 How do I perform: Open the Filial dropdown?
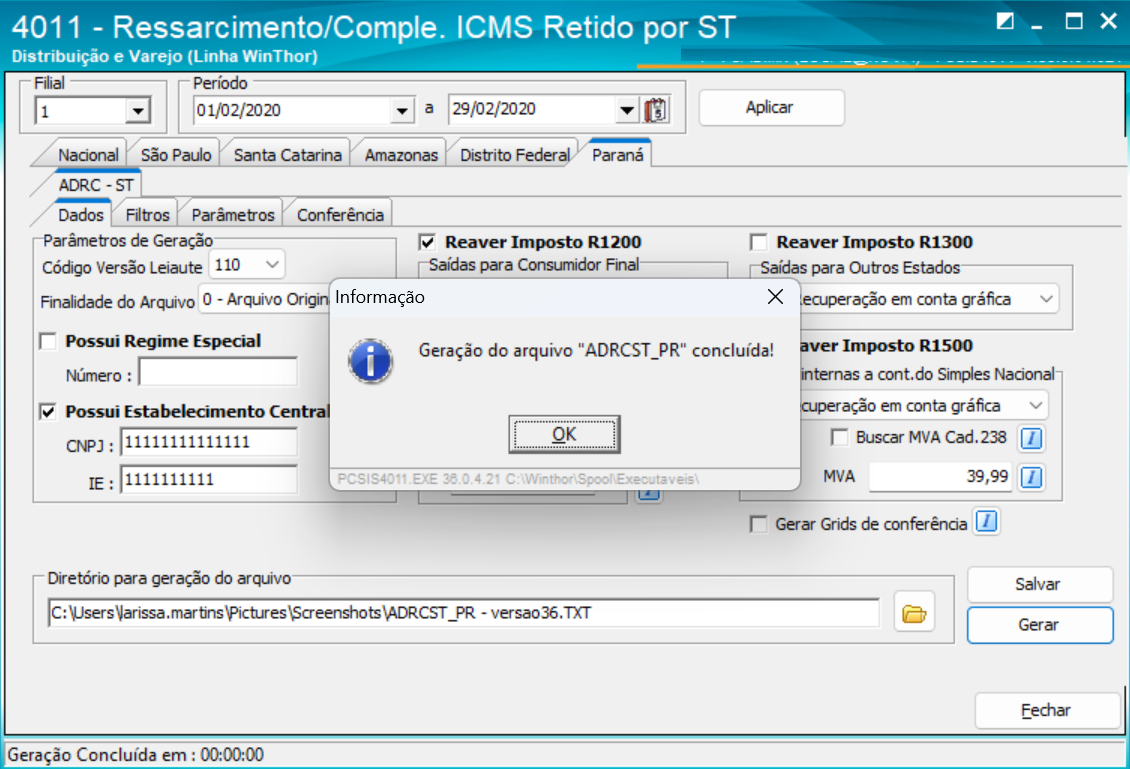137,112
